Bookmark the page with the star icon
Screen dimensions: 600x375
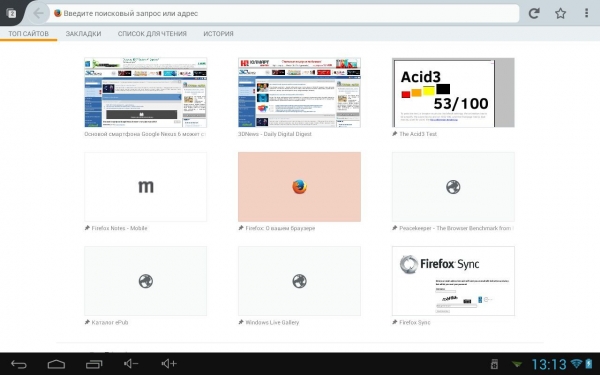[561, 13]
